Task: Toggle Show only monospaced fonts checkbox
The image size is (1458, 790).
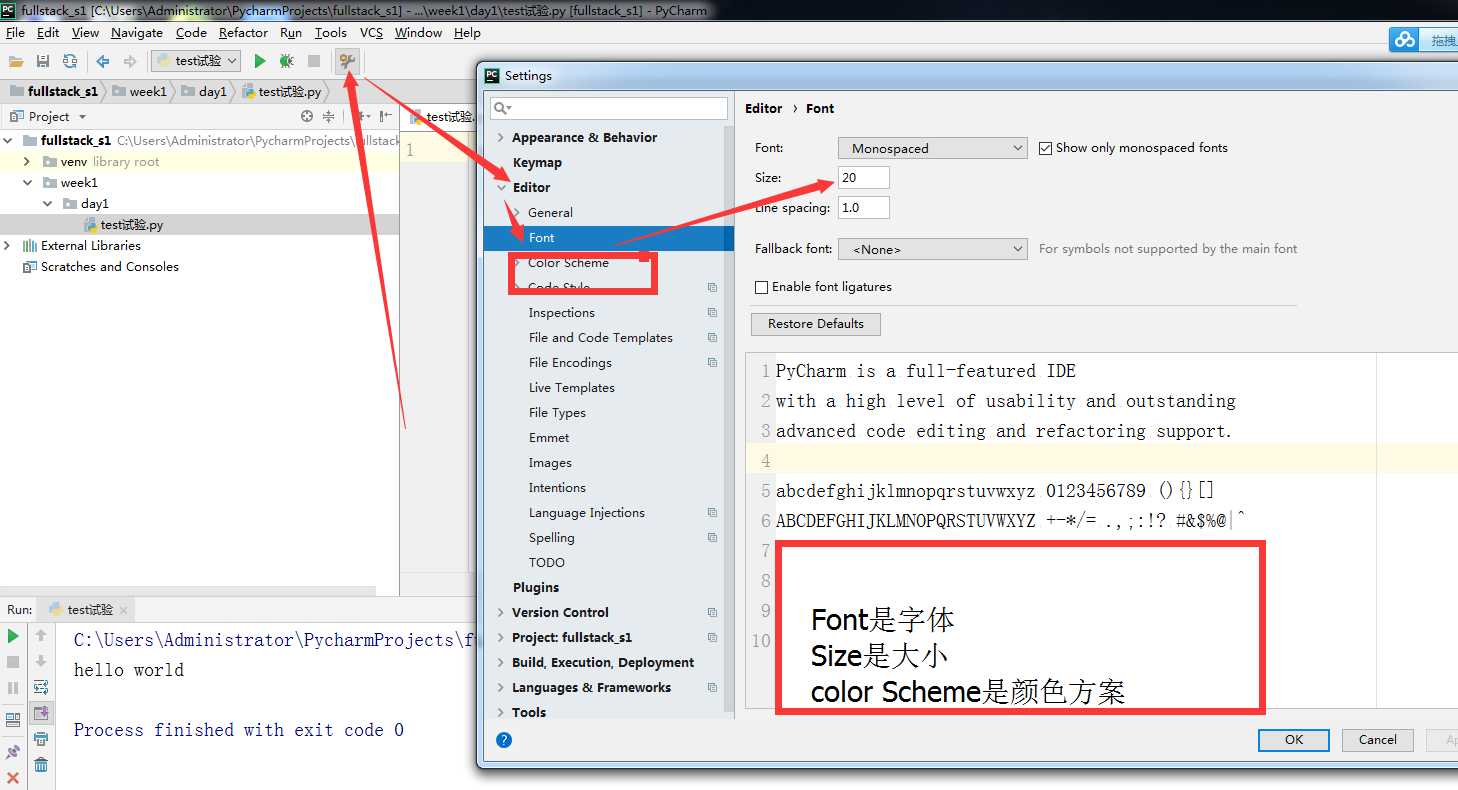Action: pyautogui.click(x=1046, y=148)
